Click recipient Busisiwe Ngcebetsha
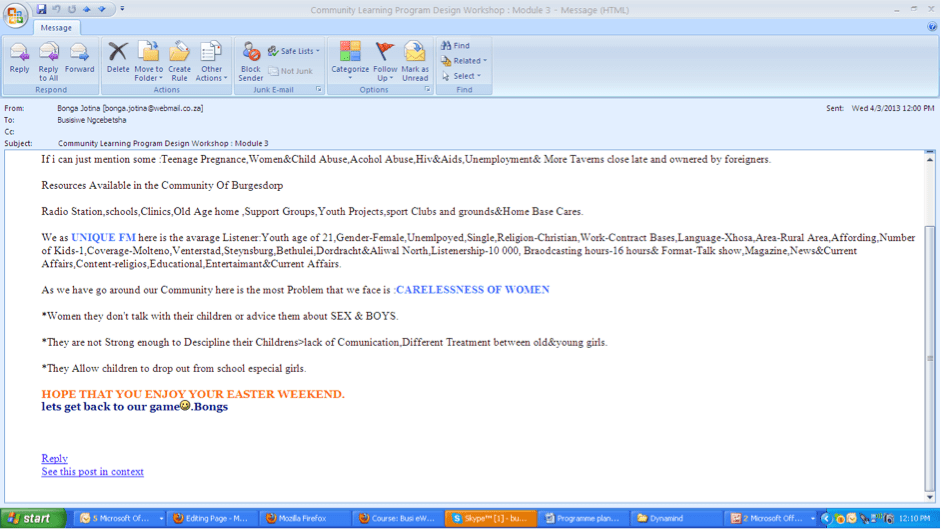The height and width of the screenshot is (529, 941). [x=92, y=120]
